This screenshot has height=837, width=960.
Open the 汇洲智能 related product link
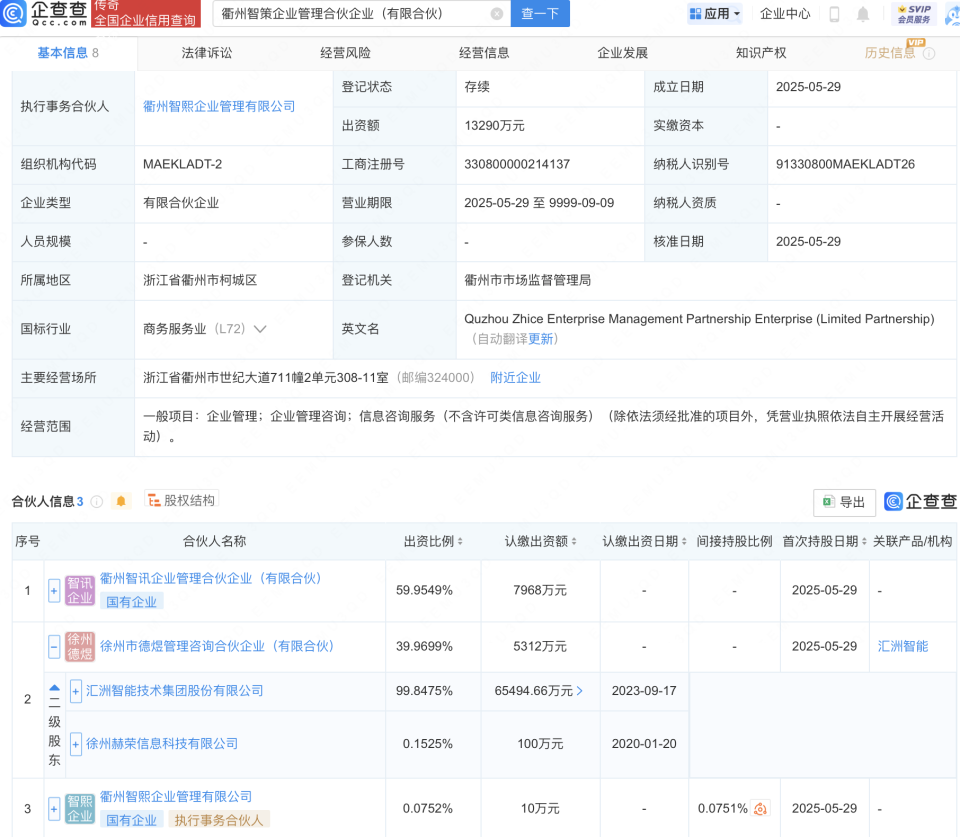[x=903, y=647]
